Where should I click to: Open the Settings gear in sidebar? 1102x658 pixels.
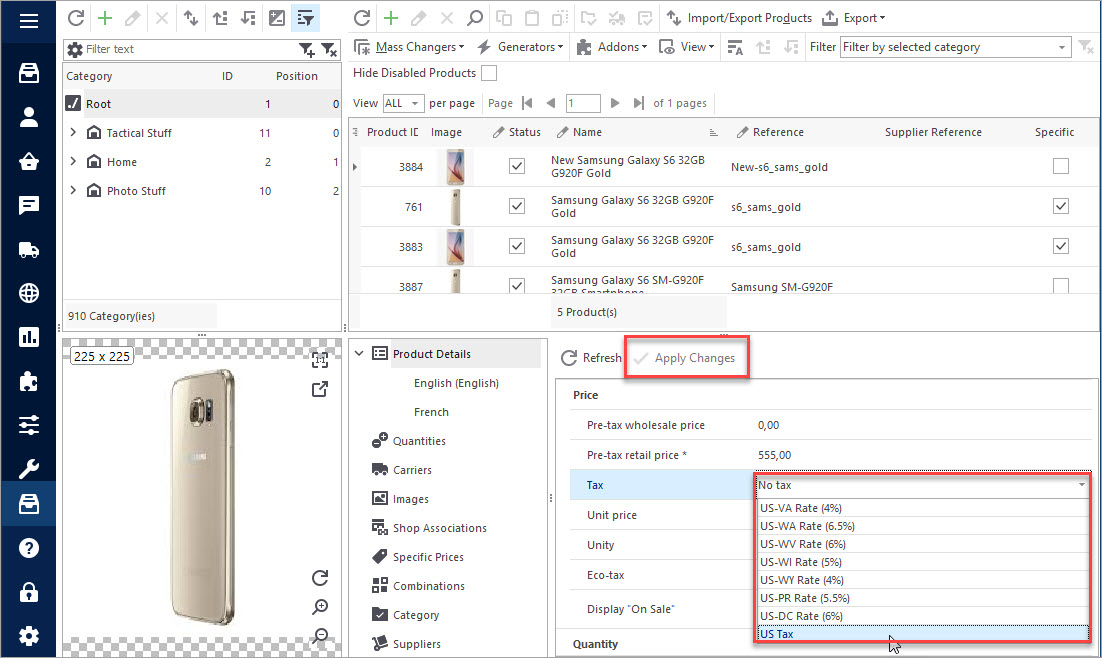pyautogui.click(x=29, y=636)
